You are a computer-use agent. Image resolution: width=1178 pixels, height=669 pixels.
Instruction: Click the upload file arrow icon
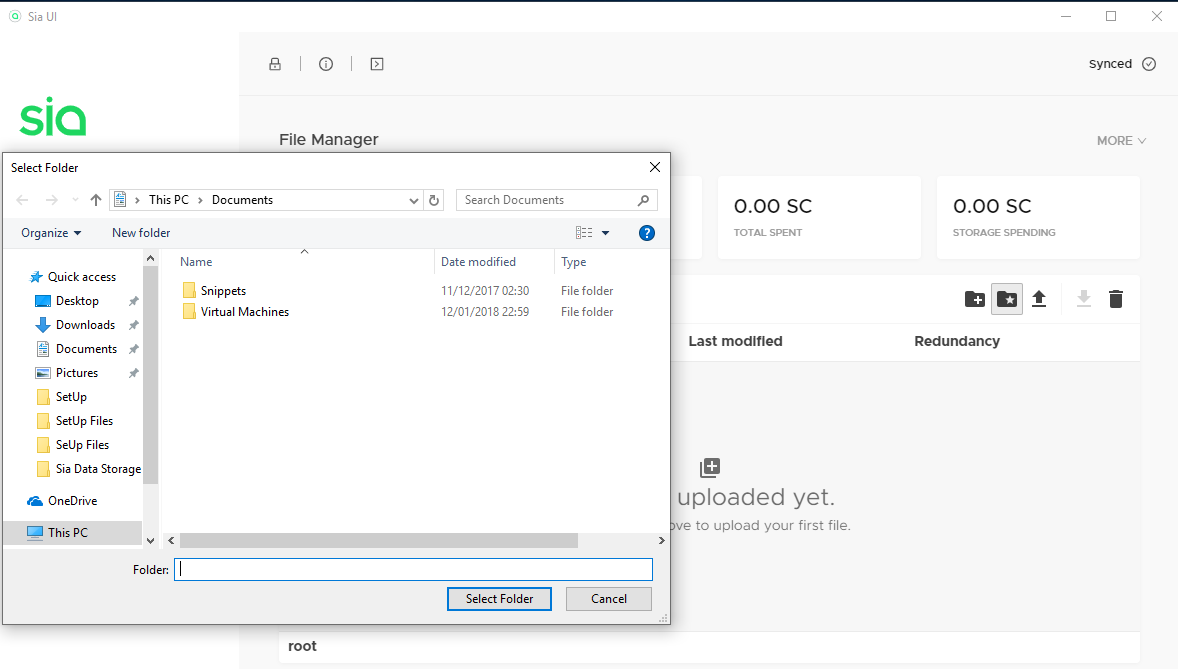coord(1039,298)
